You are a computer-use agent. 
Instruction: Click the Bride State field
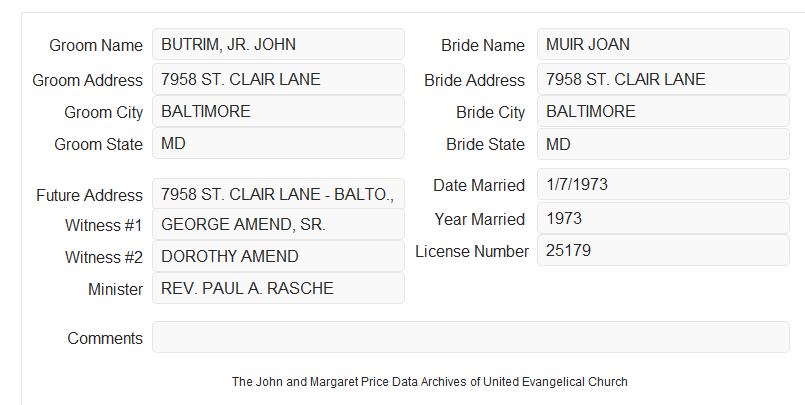click(x=663, y=144)
